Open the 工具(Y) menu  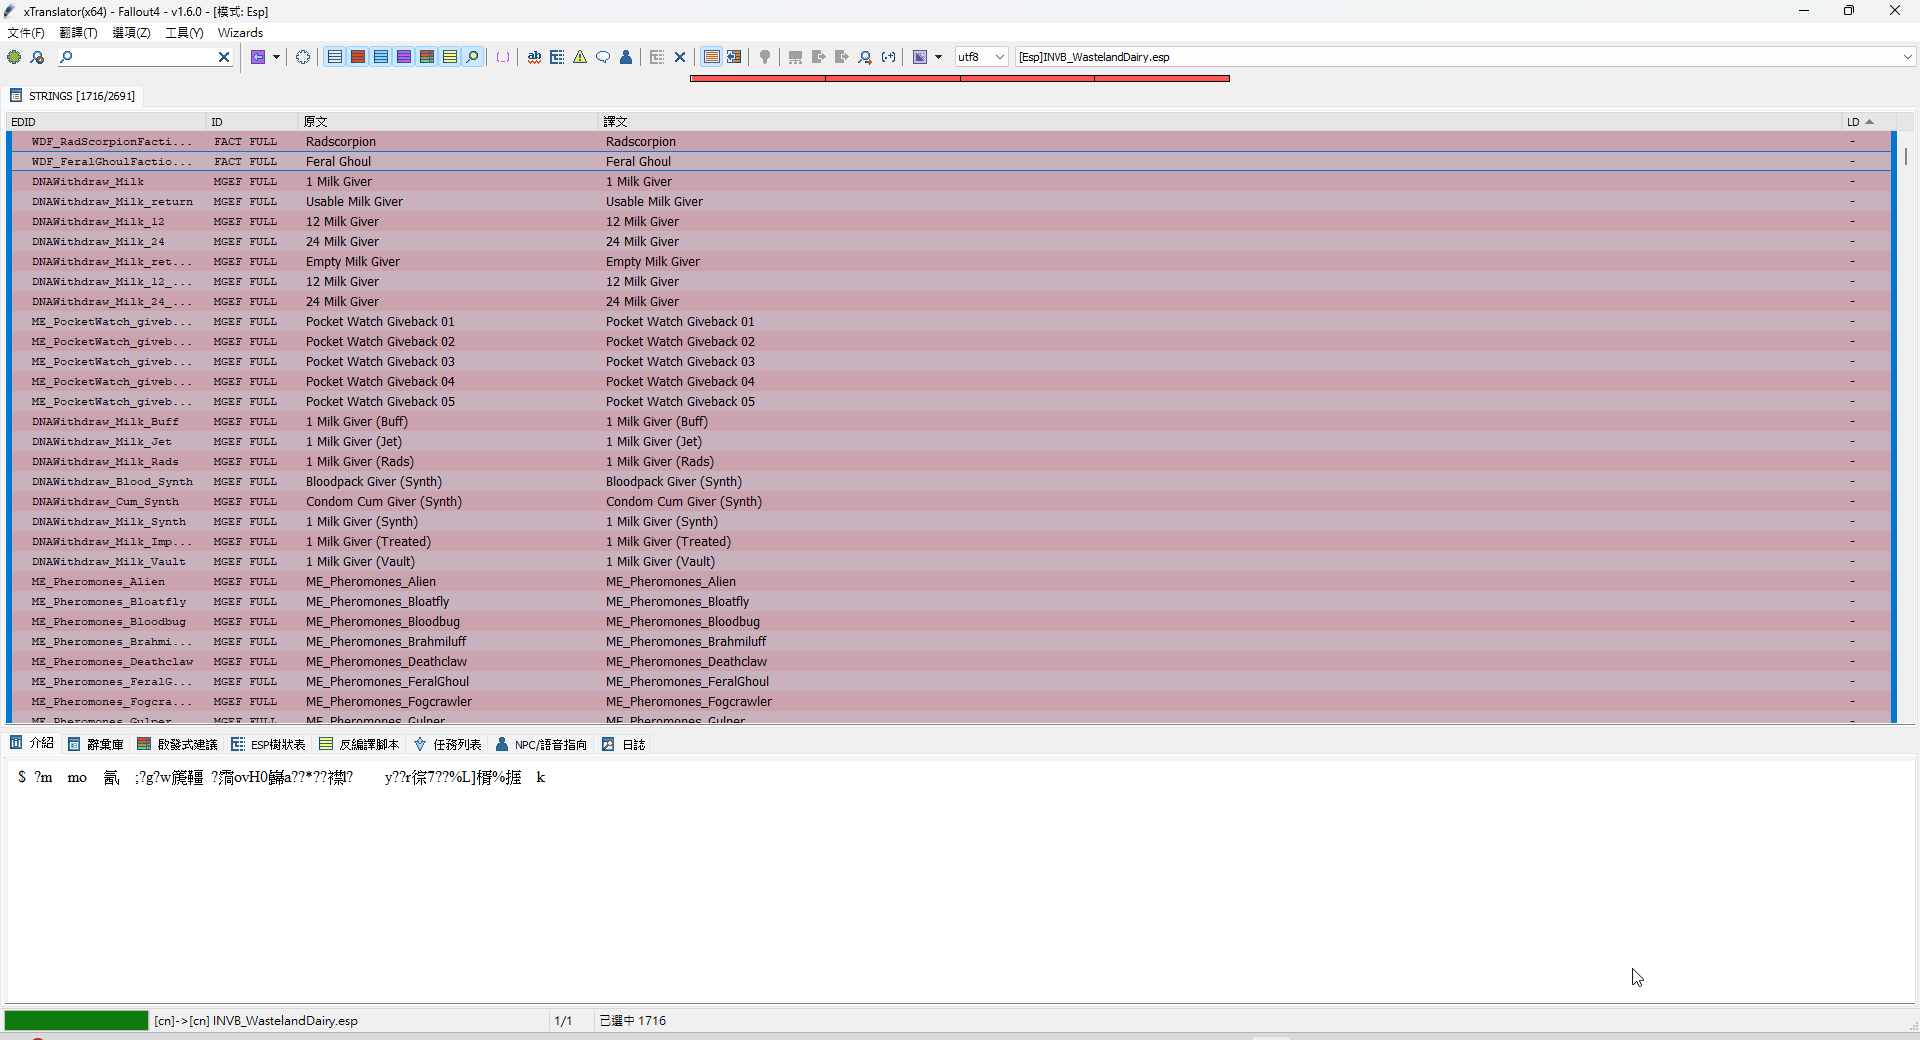(184, 33)
